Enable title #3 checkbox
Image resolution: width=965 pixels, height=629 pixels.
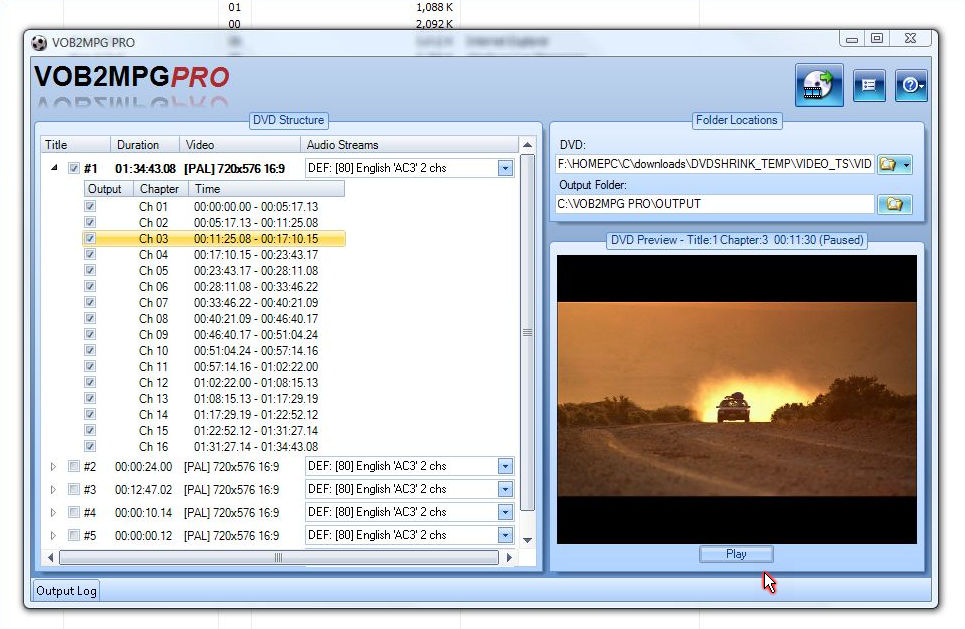(74, 489)
